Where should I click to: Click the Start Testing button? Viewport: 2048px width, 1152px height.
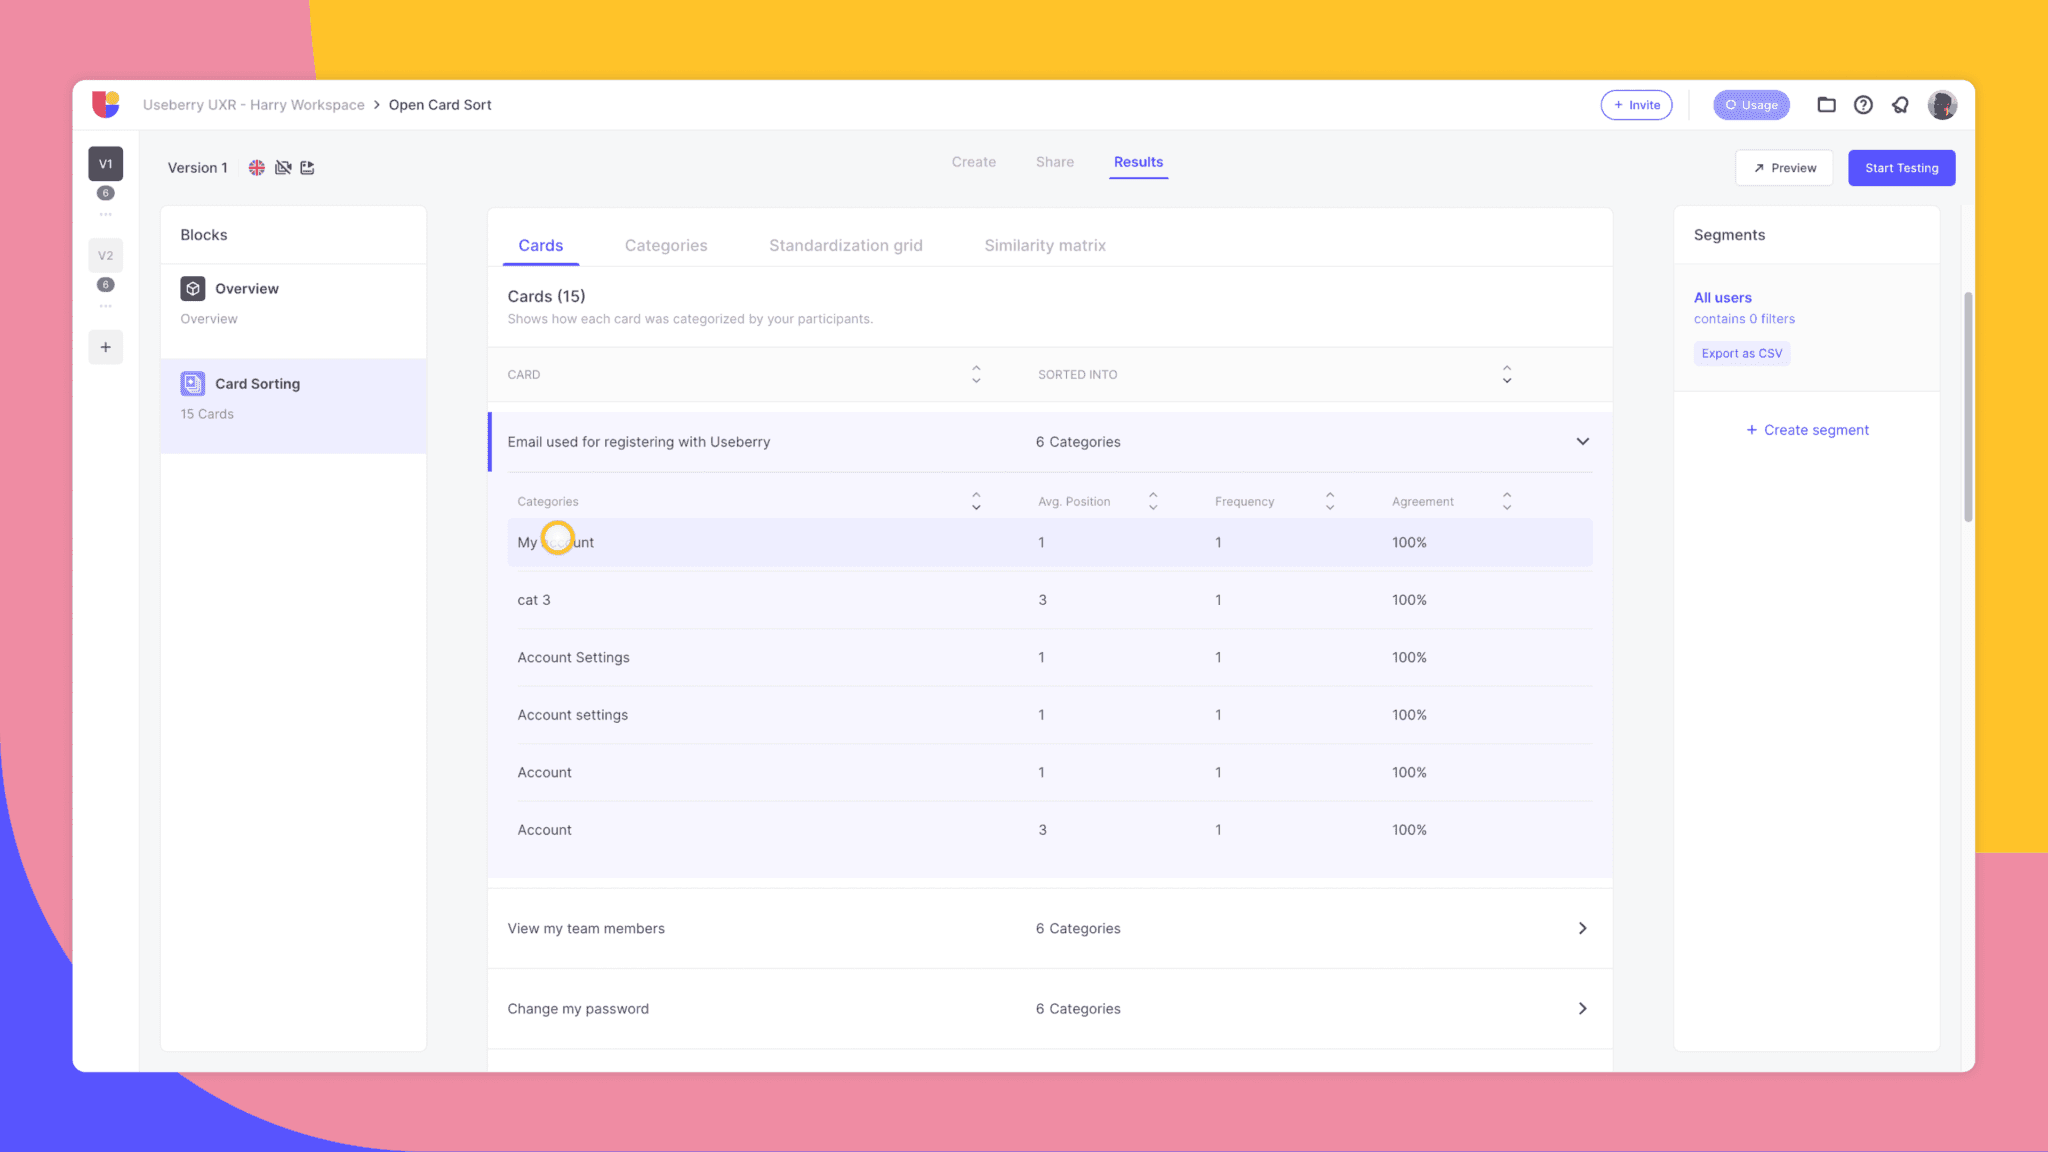pos(1901,168)
